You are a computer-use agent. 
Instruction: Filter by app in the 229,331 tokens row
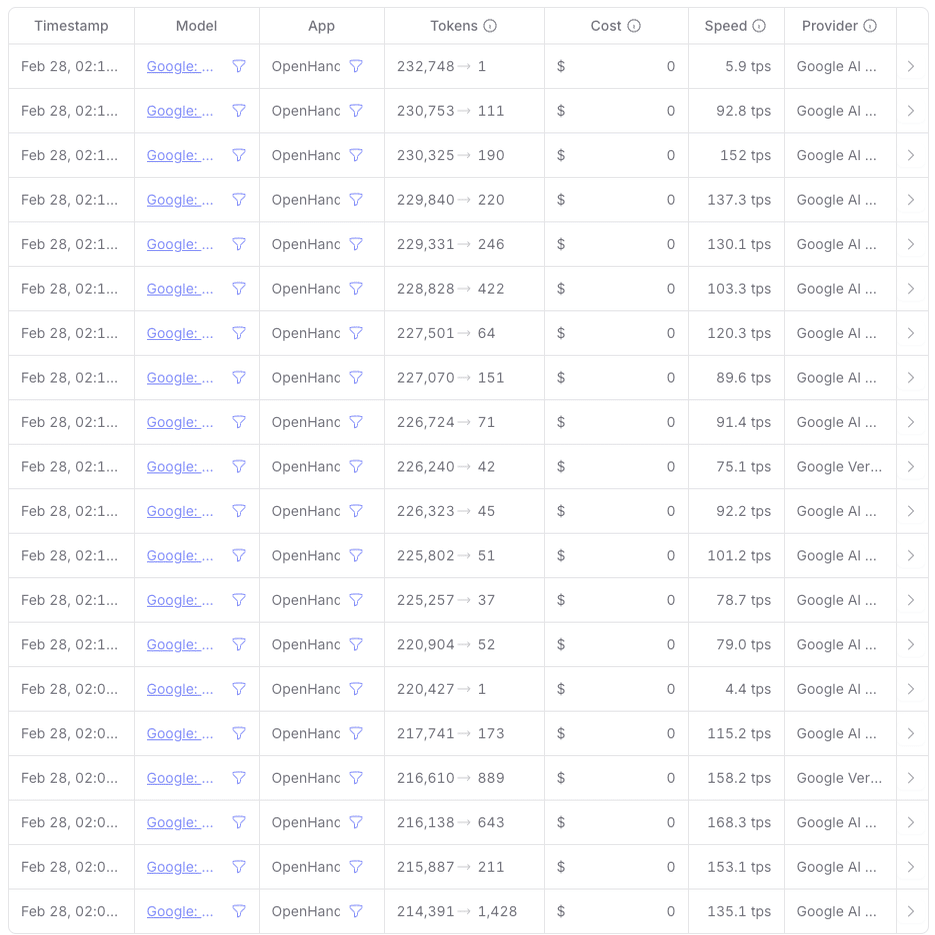(x=356, y=244)
